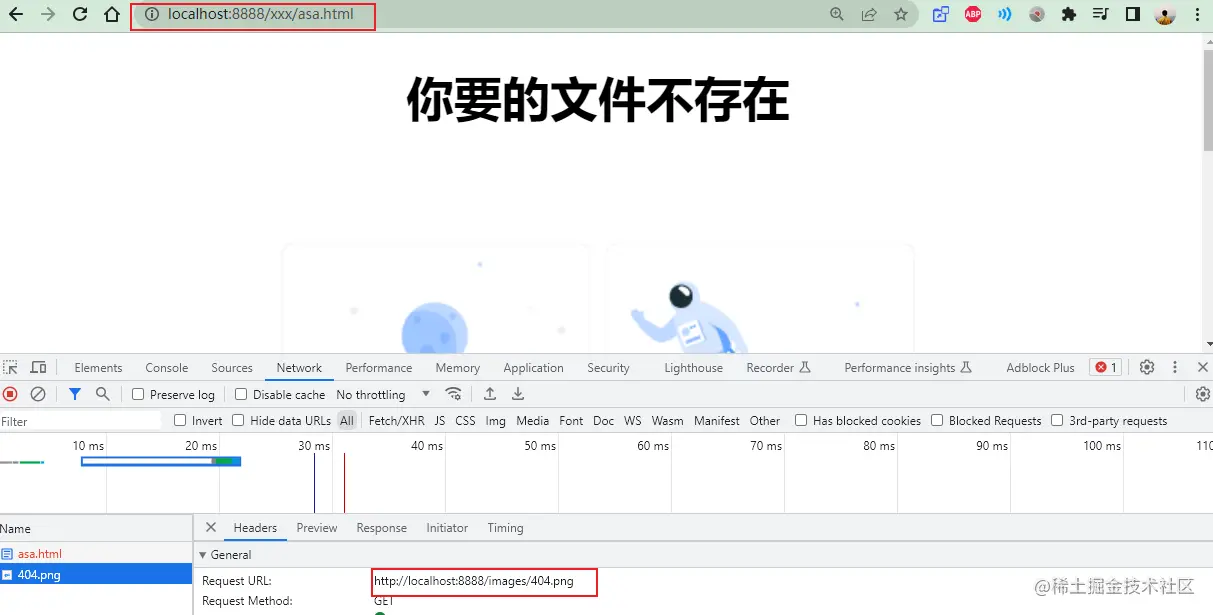The height and width of the screenshot is (615, 1213).
Task: Open the Lighthouse tab
Action: click(x=693, y=368)
